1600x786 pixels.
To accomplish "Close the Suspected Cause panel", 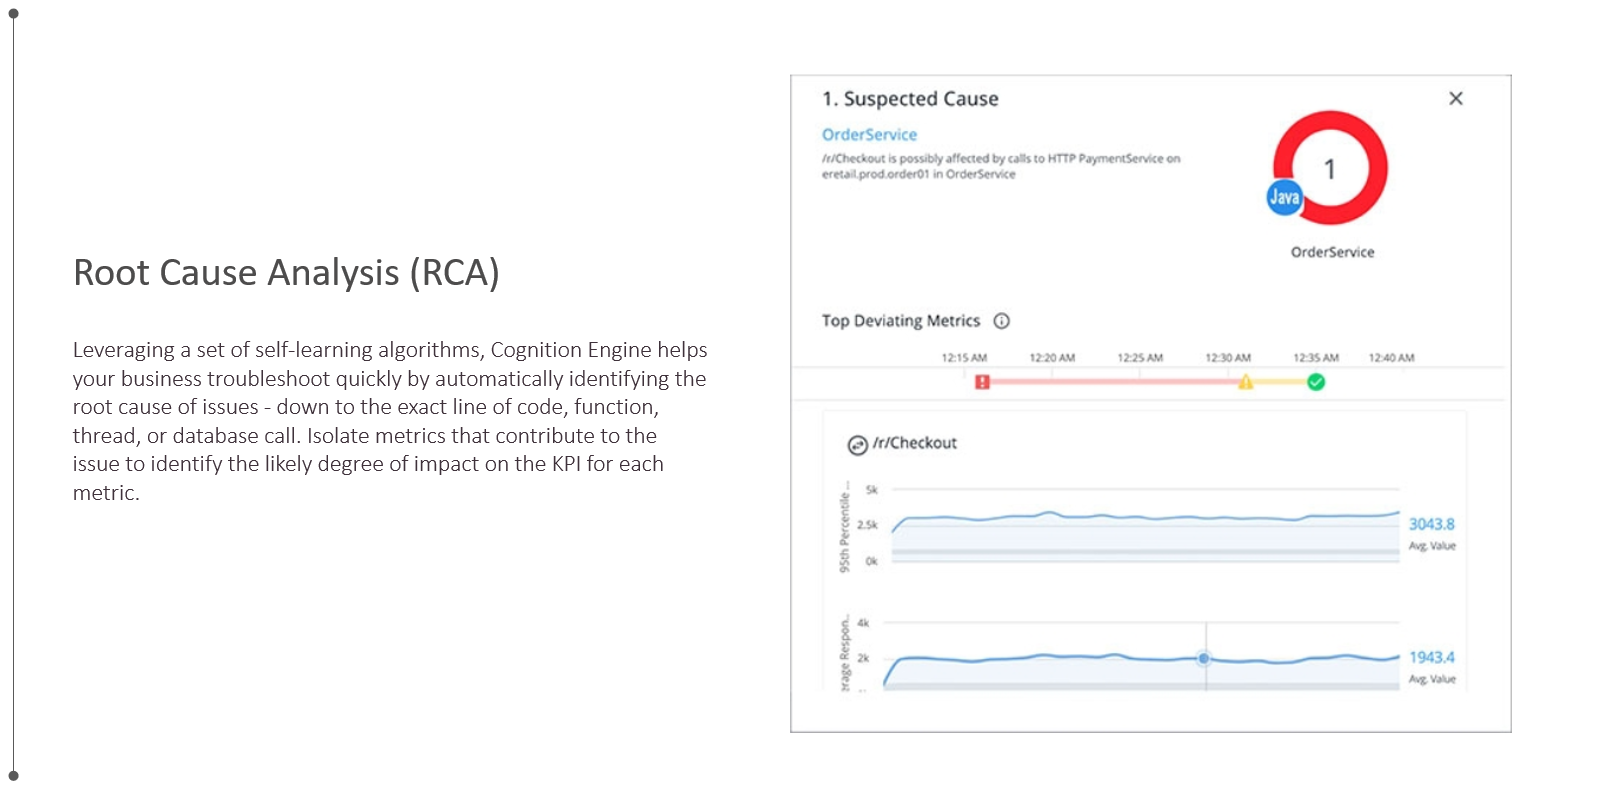I will 1456,98.
